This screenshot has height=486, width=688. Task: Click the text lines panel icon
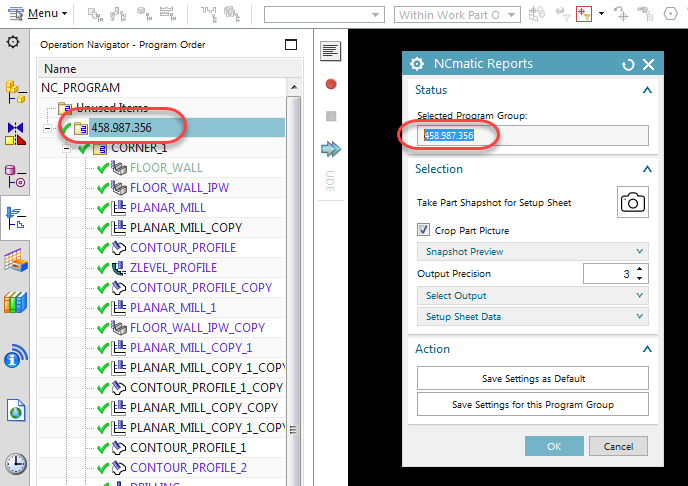[330, 51]
